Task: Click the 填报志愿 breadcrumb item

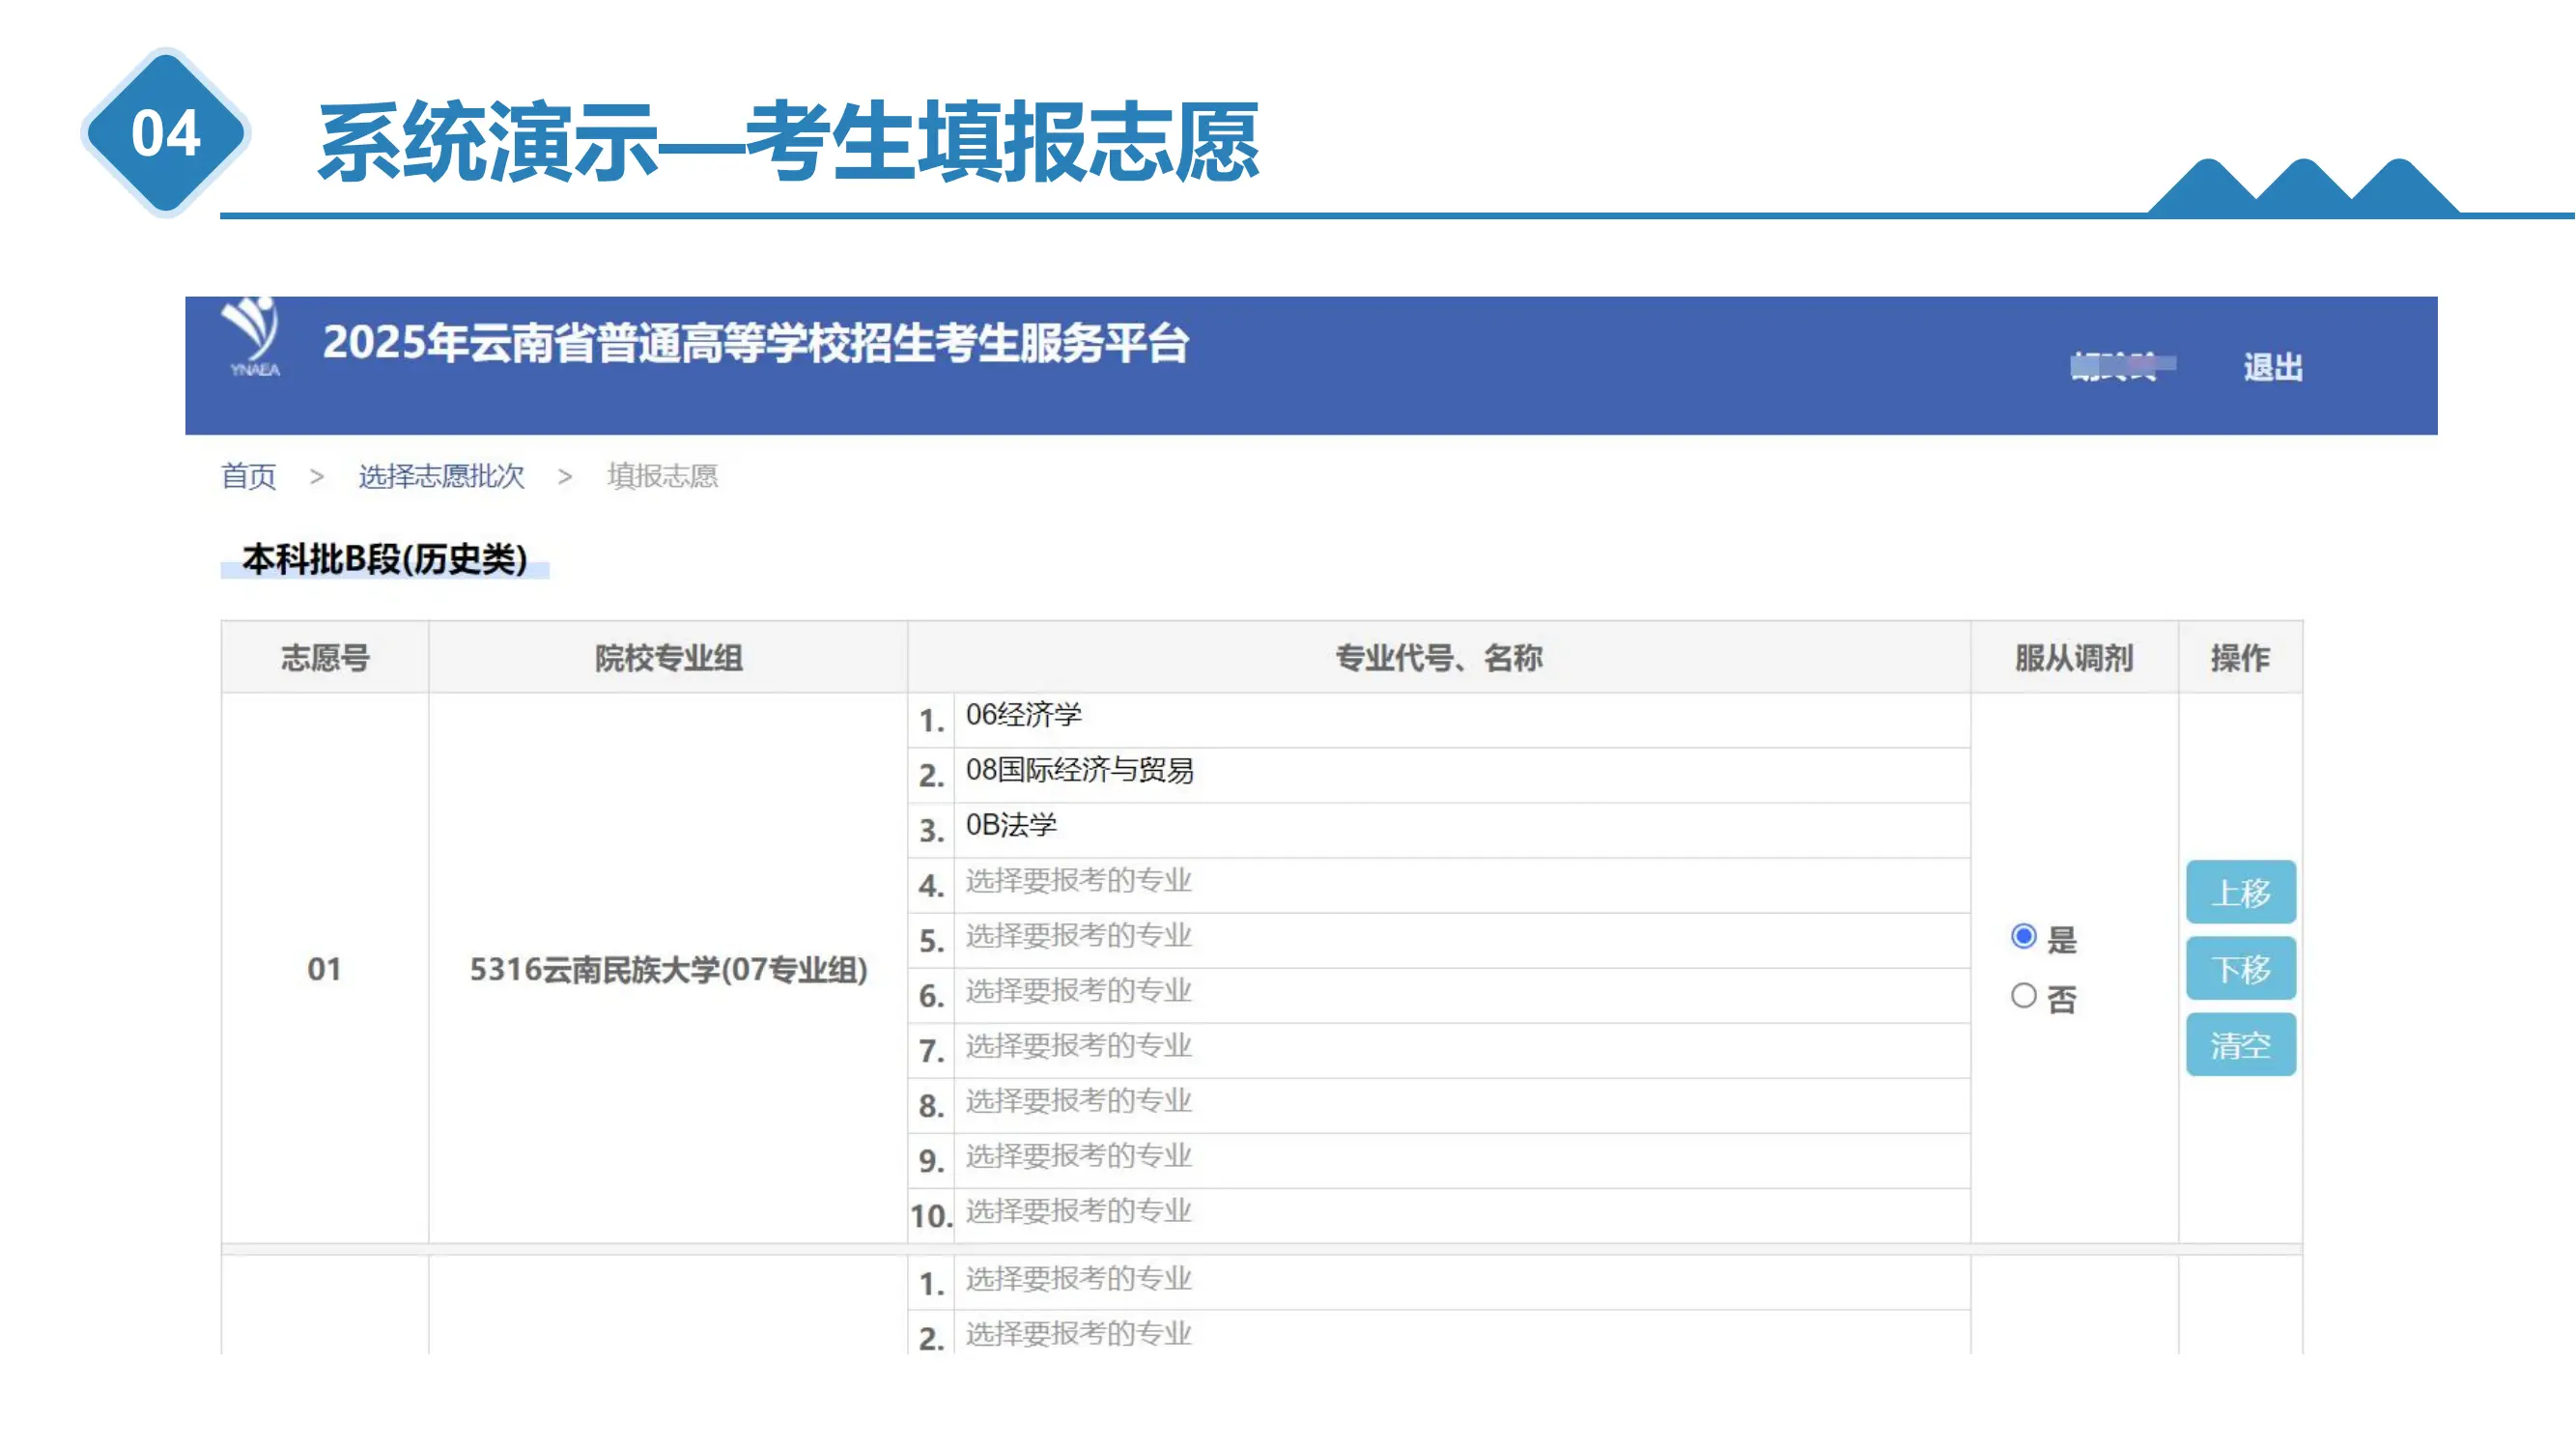Action: [662, 476]
